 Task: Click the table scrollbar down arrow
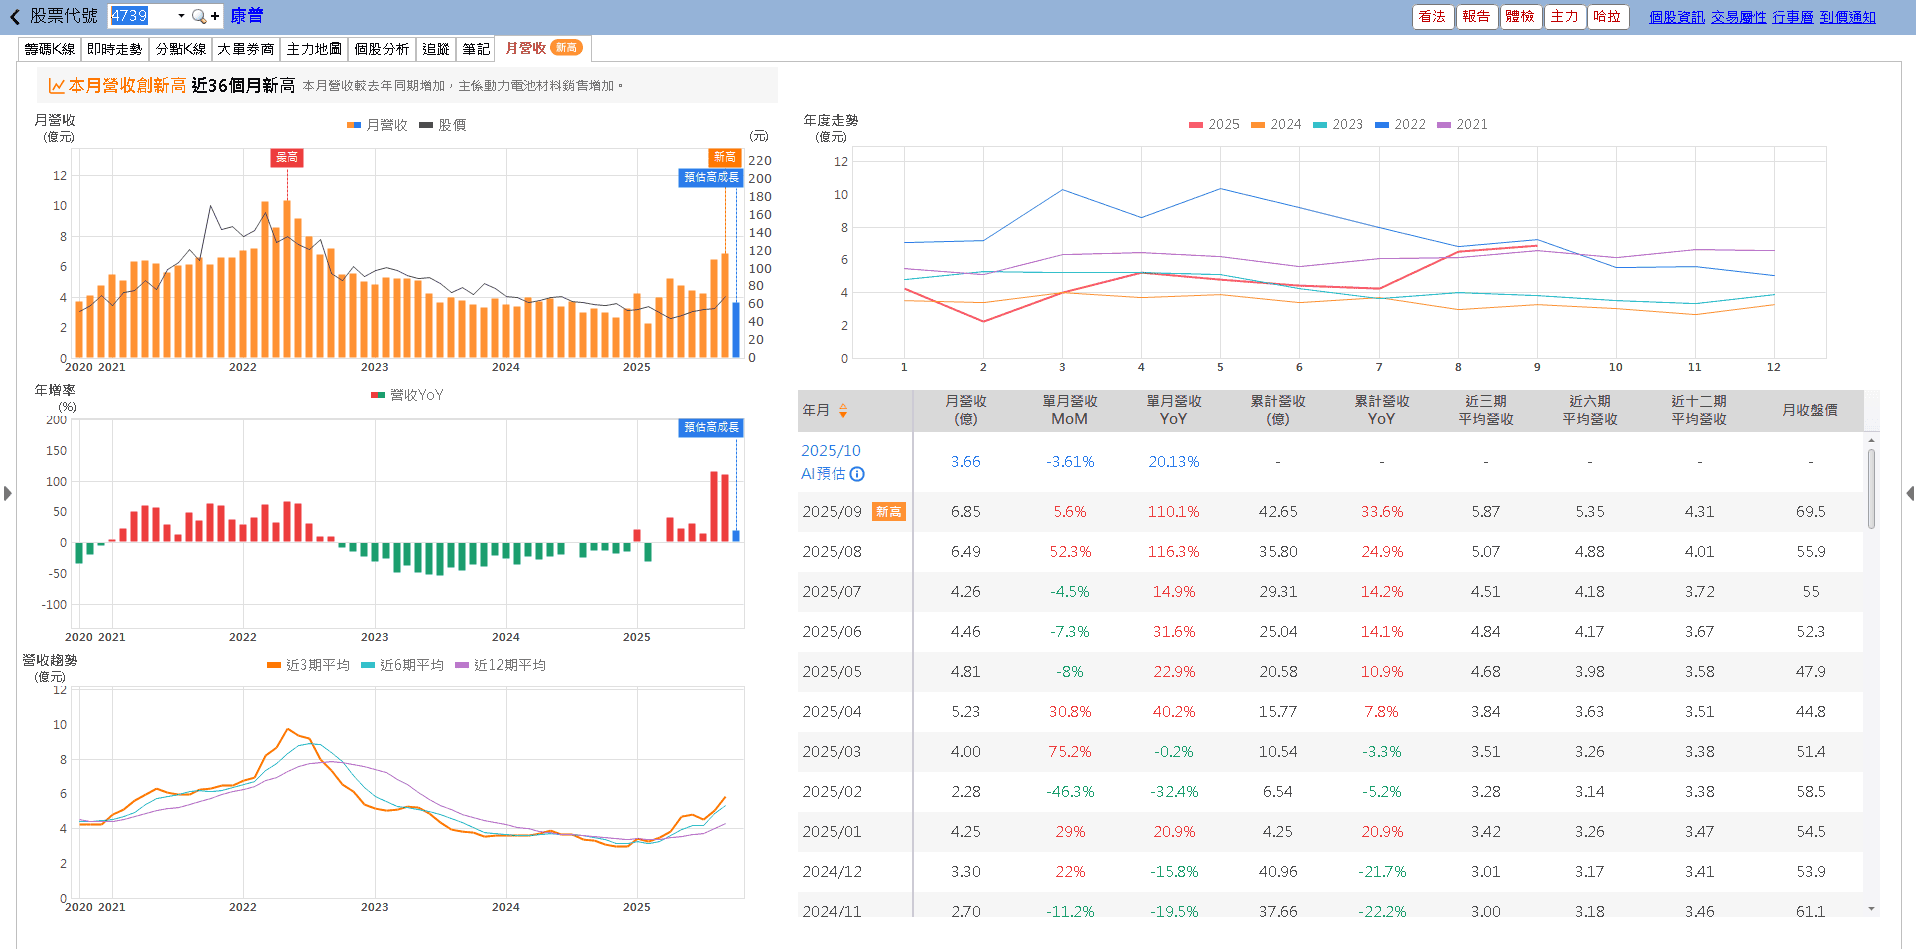1871,908
